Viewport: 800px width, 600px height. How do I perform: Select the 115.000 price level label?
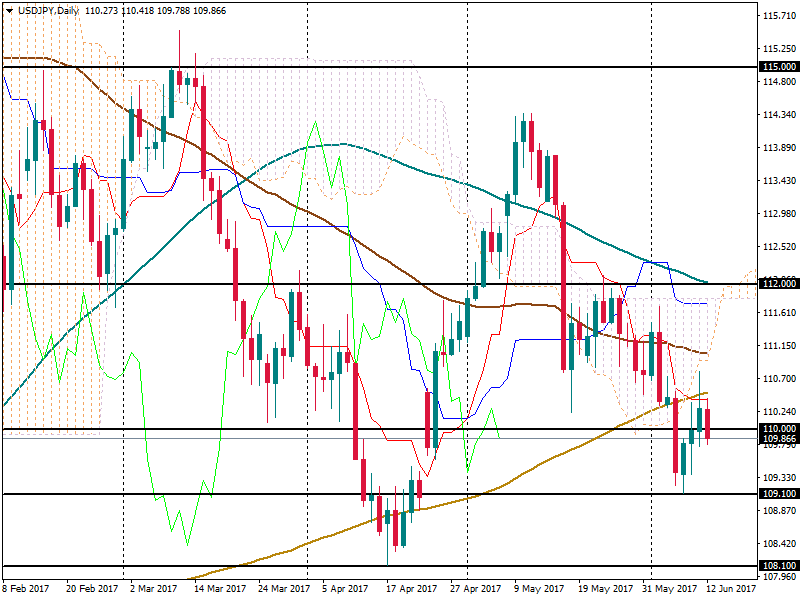tap(778, 67)
